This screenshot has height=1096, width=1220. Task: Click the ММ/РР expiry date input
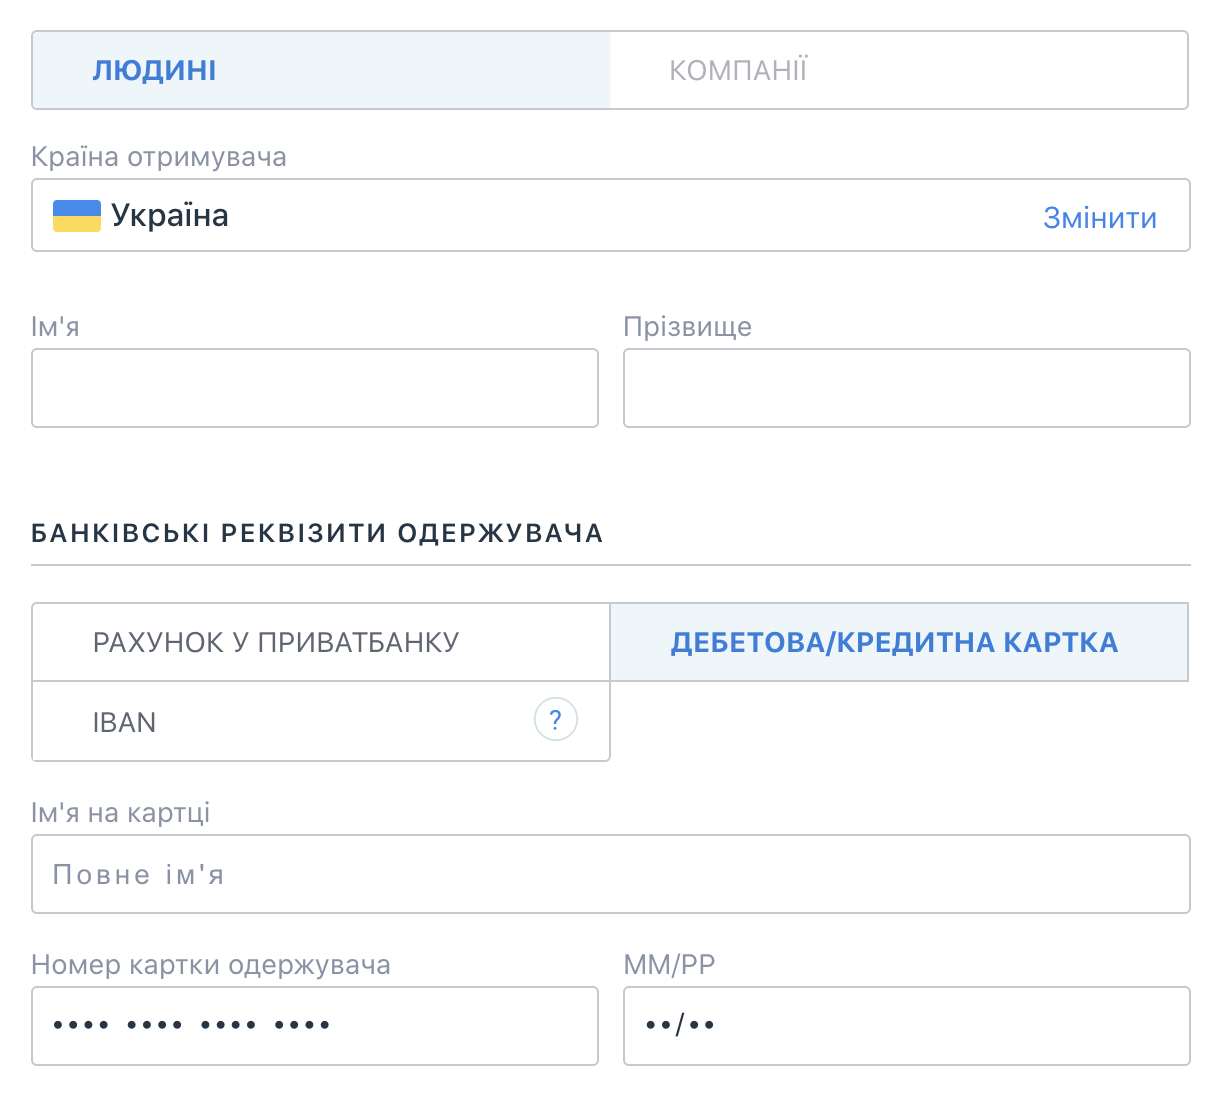[906, 1026]
